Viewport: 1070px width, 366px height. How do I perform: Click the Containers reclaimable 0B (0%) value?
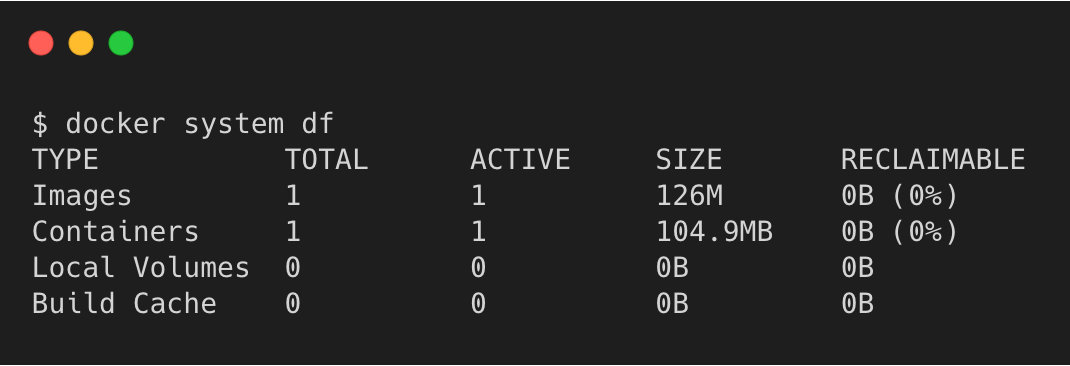click(x=899, y=232)
